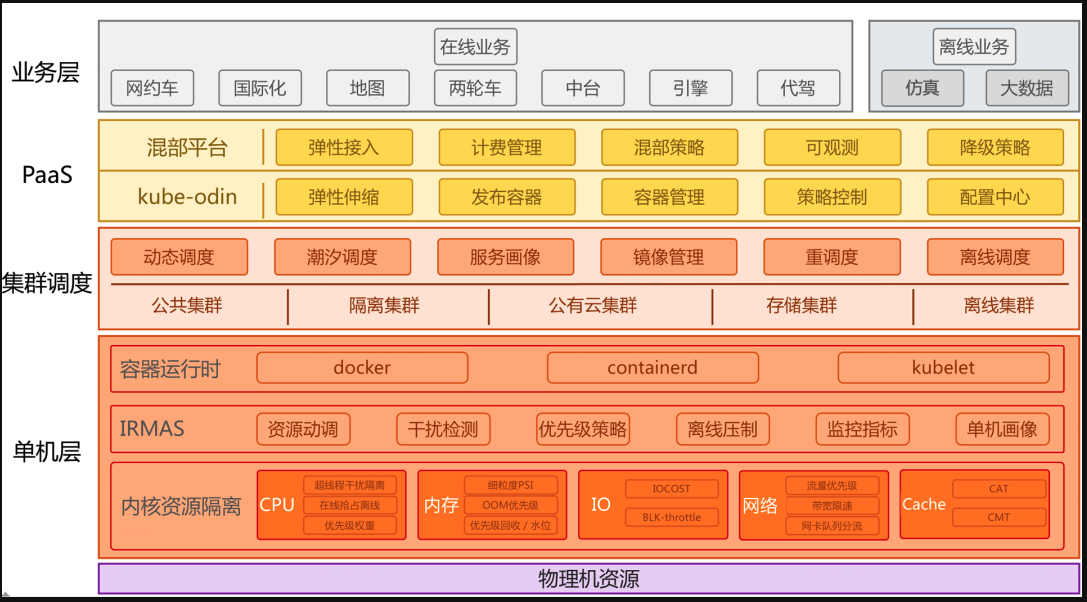Click the 物理机资源 bar
1087x602 pixels.
tap(589, 578)
